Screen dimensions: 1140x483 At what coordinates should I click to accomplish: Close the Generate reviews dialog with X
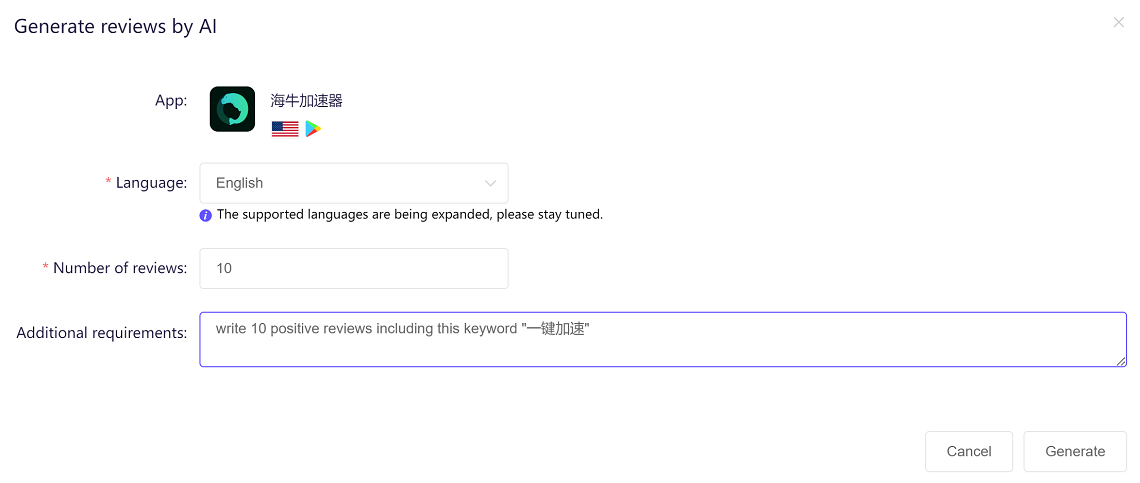click(1118, 23)
